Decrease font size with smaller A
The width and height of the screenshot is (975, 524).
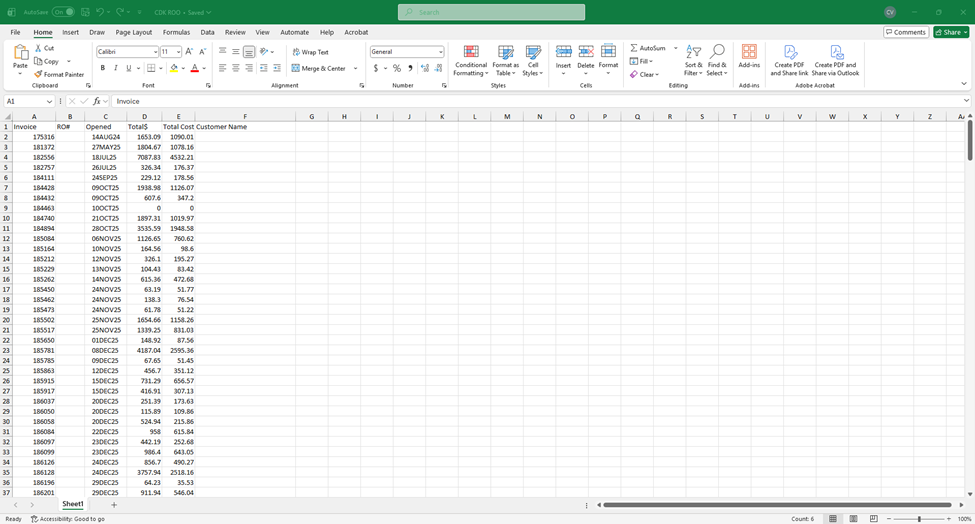(x=202, y=52)
